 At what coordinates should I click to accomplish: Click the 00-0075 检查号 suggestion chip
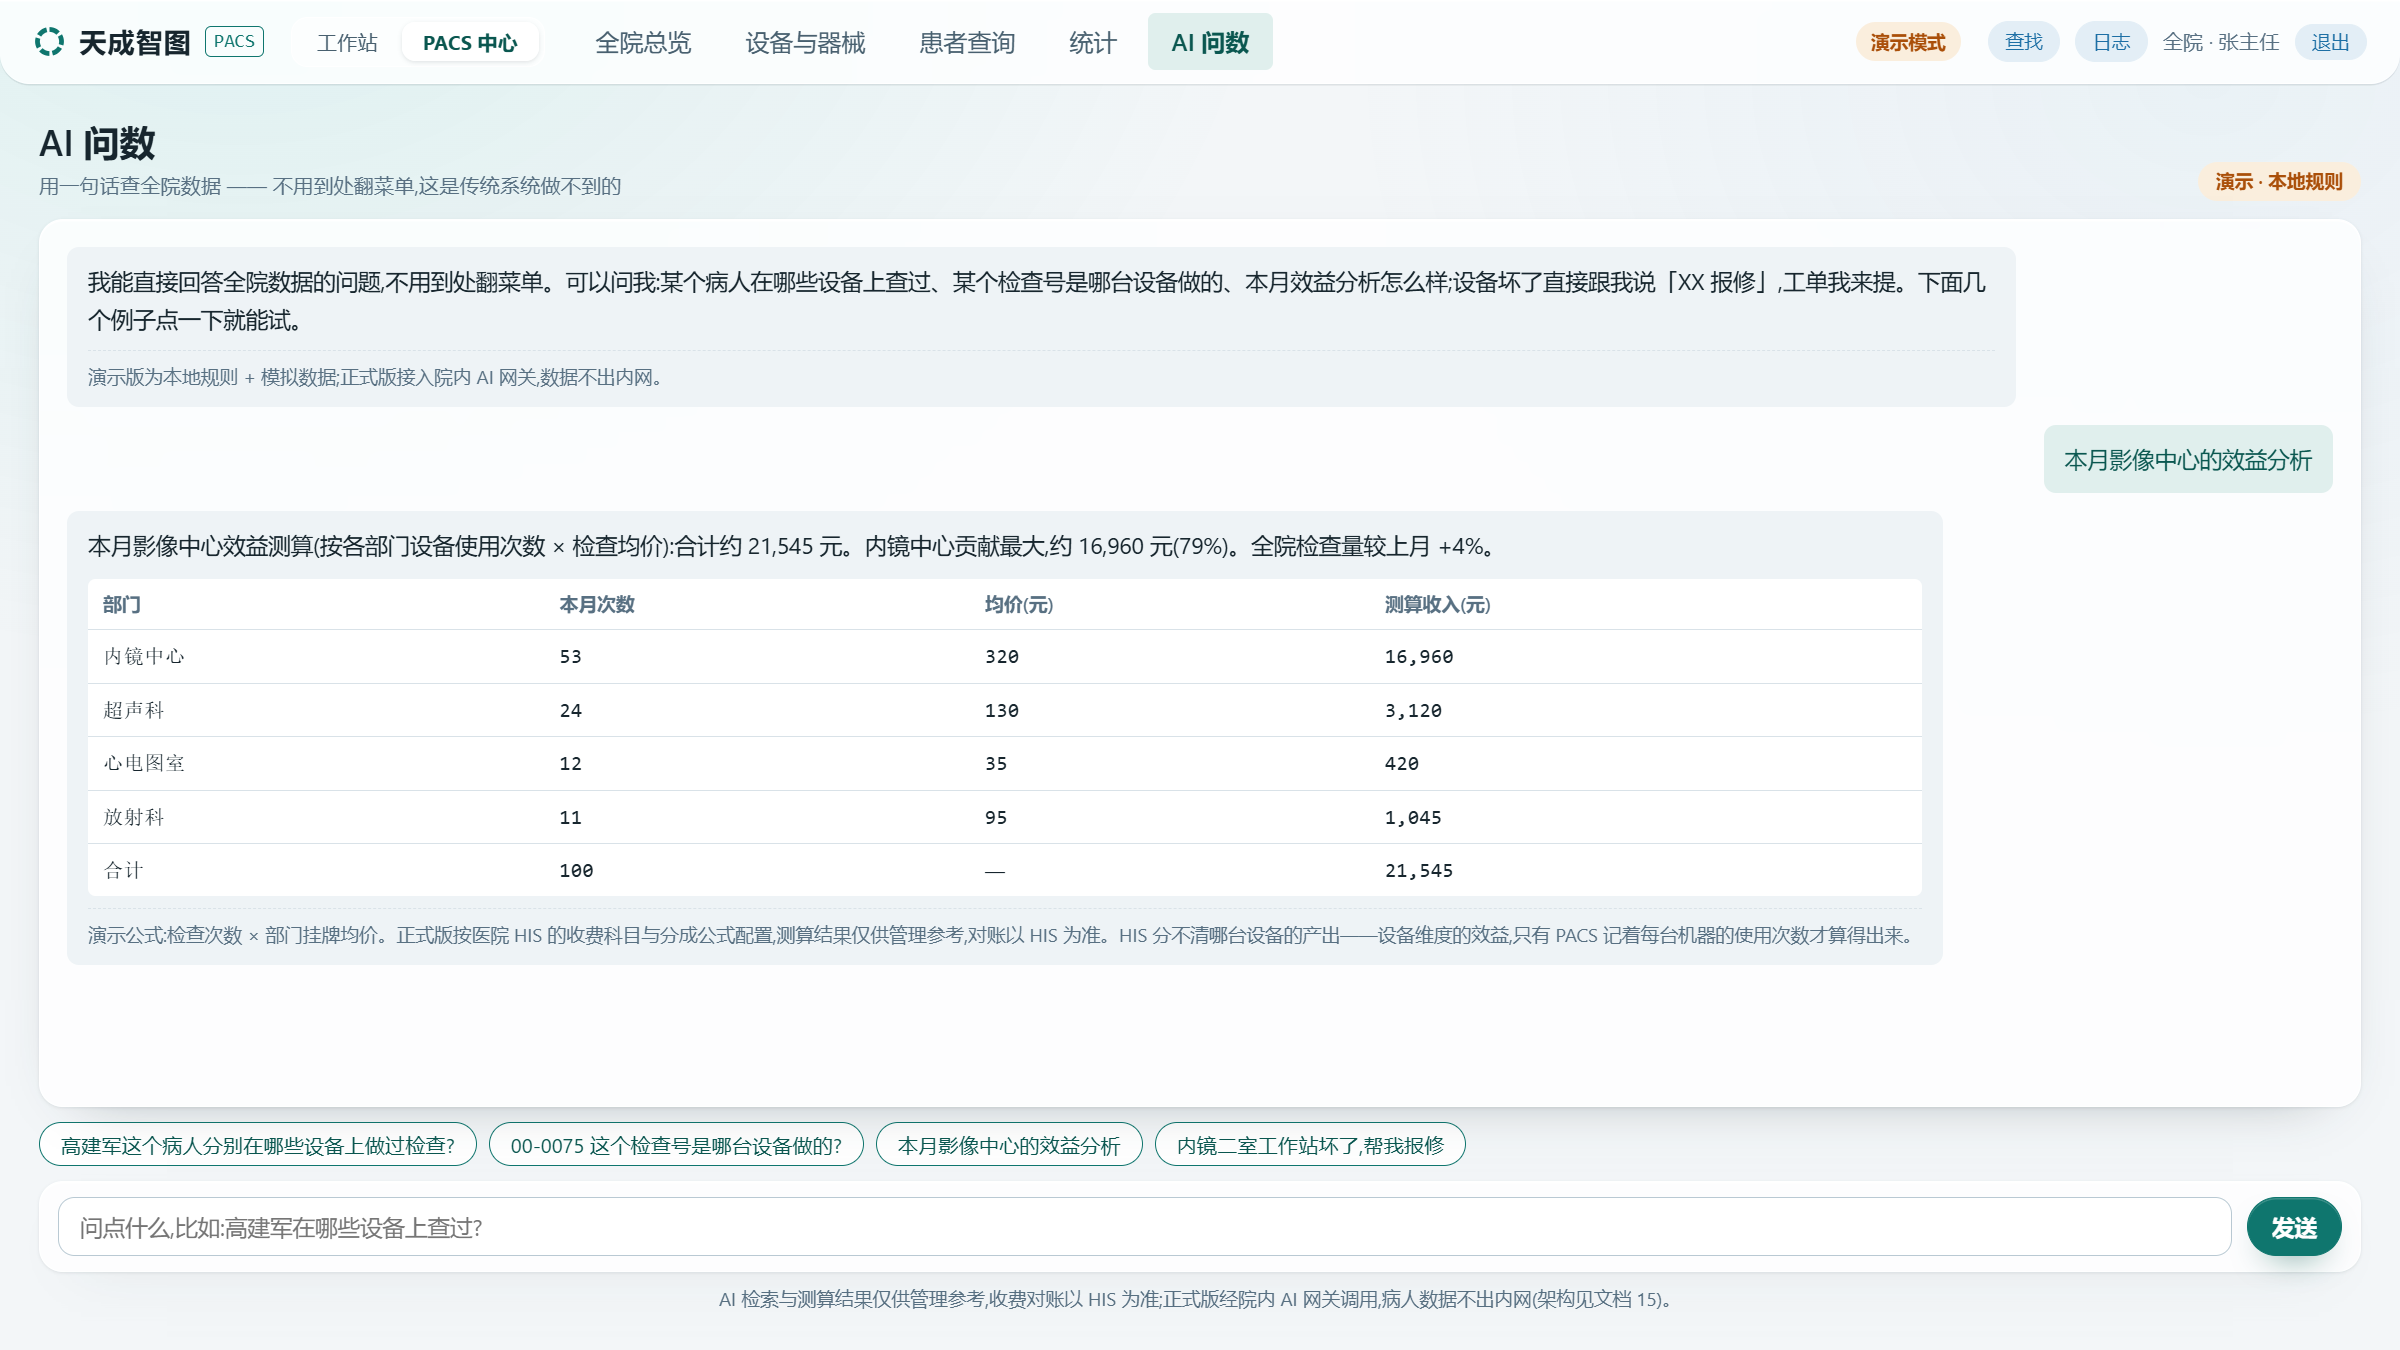[x=676, y=1145]
